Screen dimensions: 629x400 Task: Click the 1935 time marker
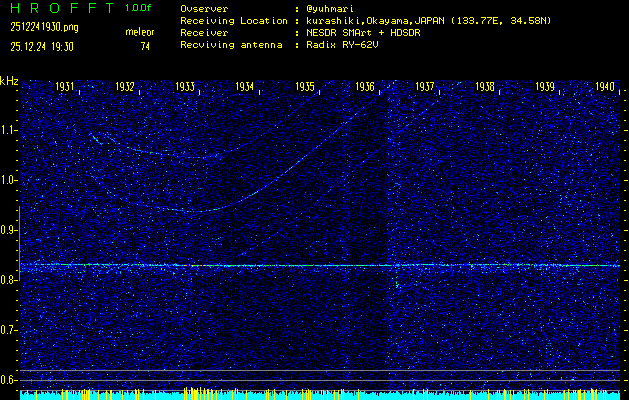coord(306,87)
